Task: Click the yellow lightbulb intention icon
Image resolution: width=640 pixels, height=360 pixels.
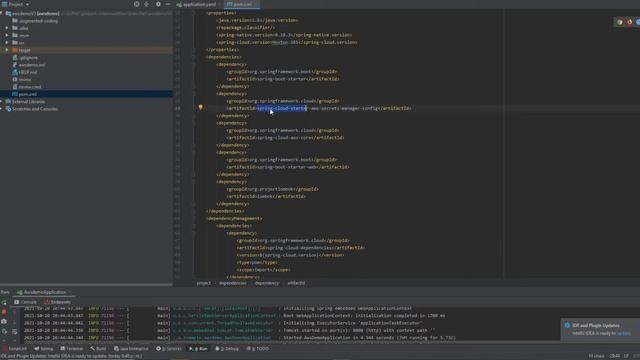Action: tap(200, 107)
